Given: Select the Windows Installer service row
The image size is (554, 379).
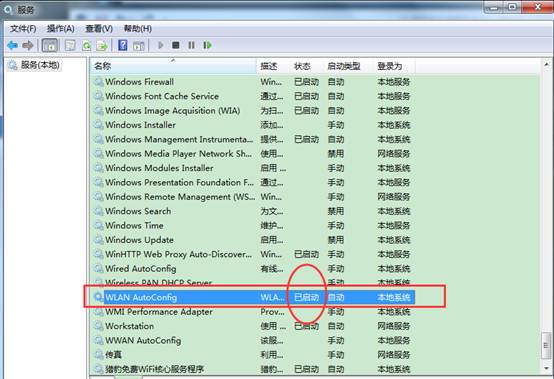Looking at the screenshot, I should click(254, 125).
